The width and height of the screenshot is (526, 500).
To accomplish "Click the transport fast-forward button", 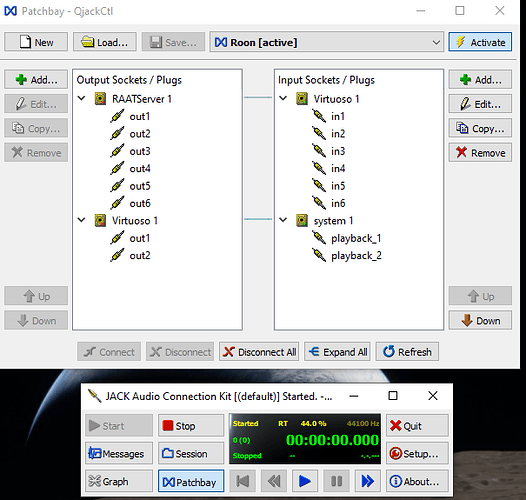I will point(367,481).
